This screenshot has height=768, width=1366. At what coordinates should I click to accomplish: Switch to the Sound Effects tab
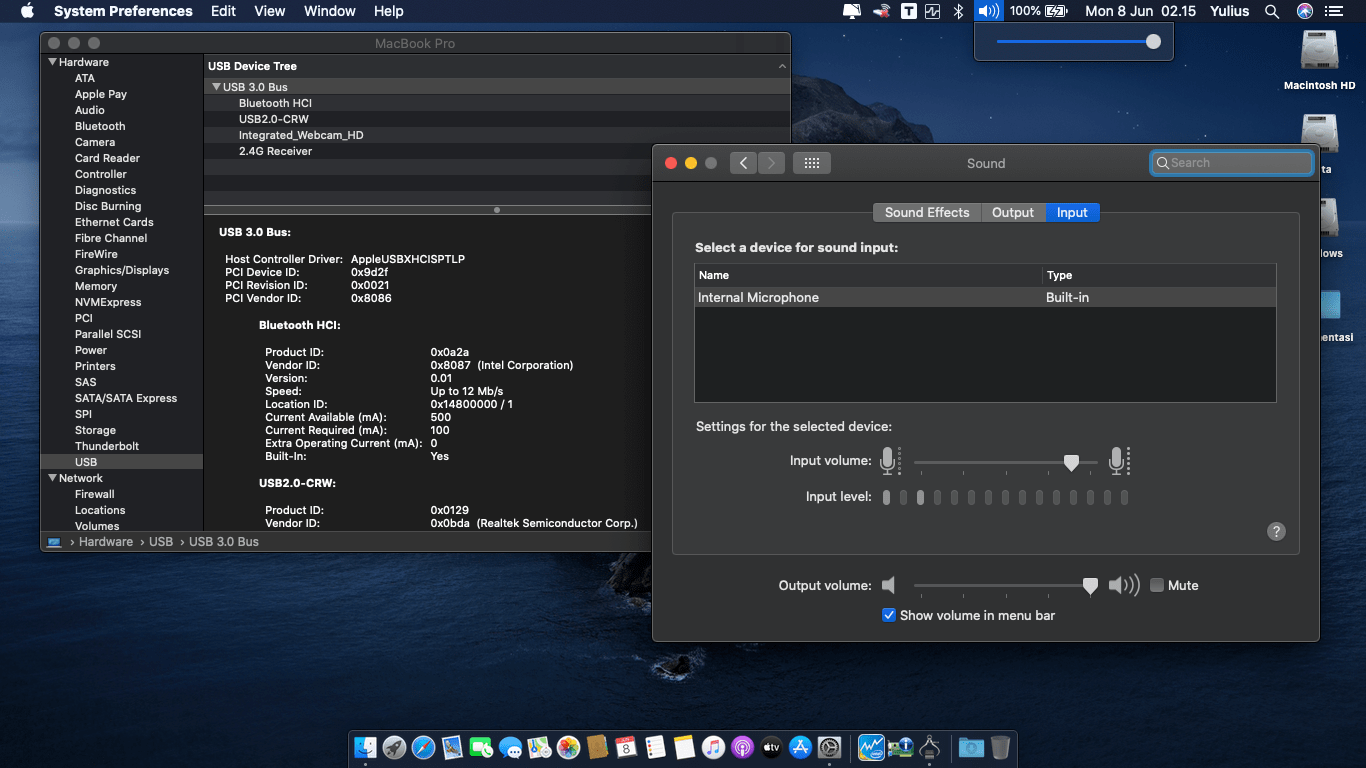coord(927,212)
